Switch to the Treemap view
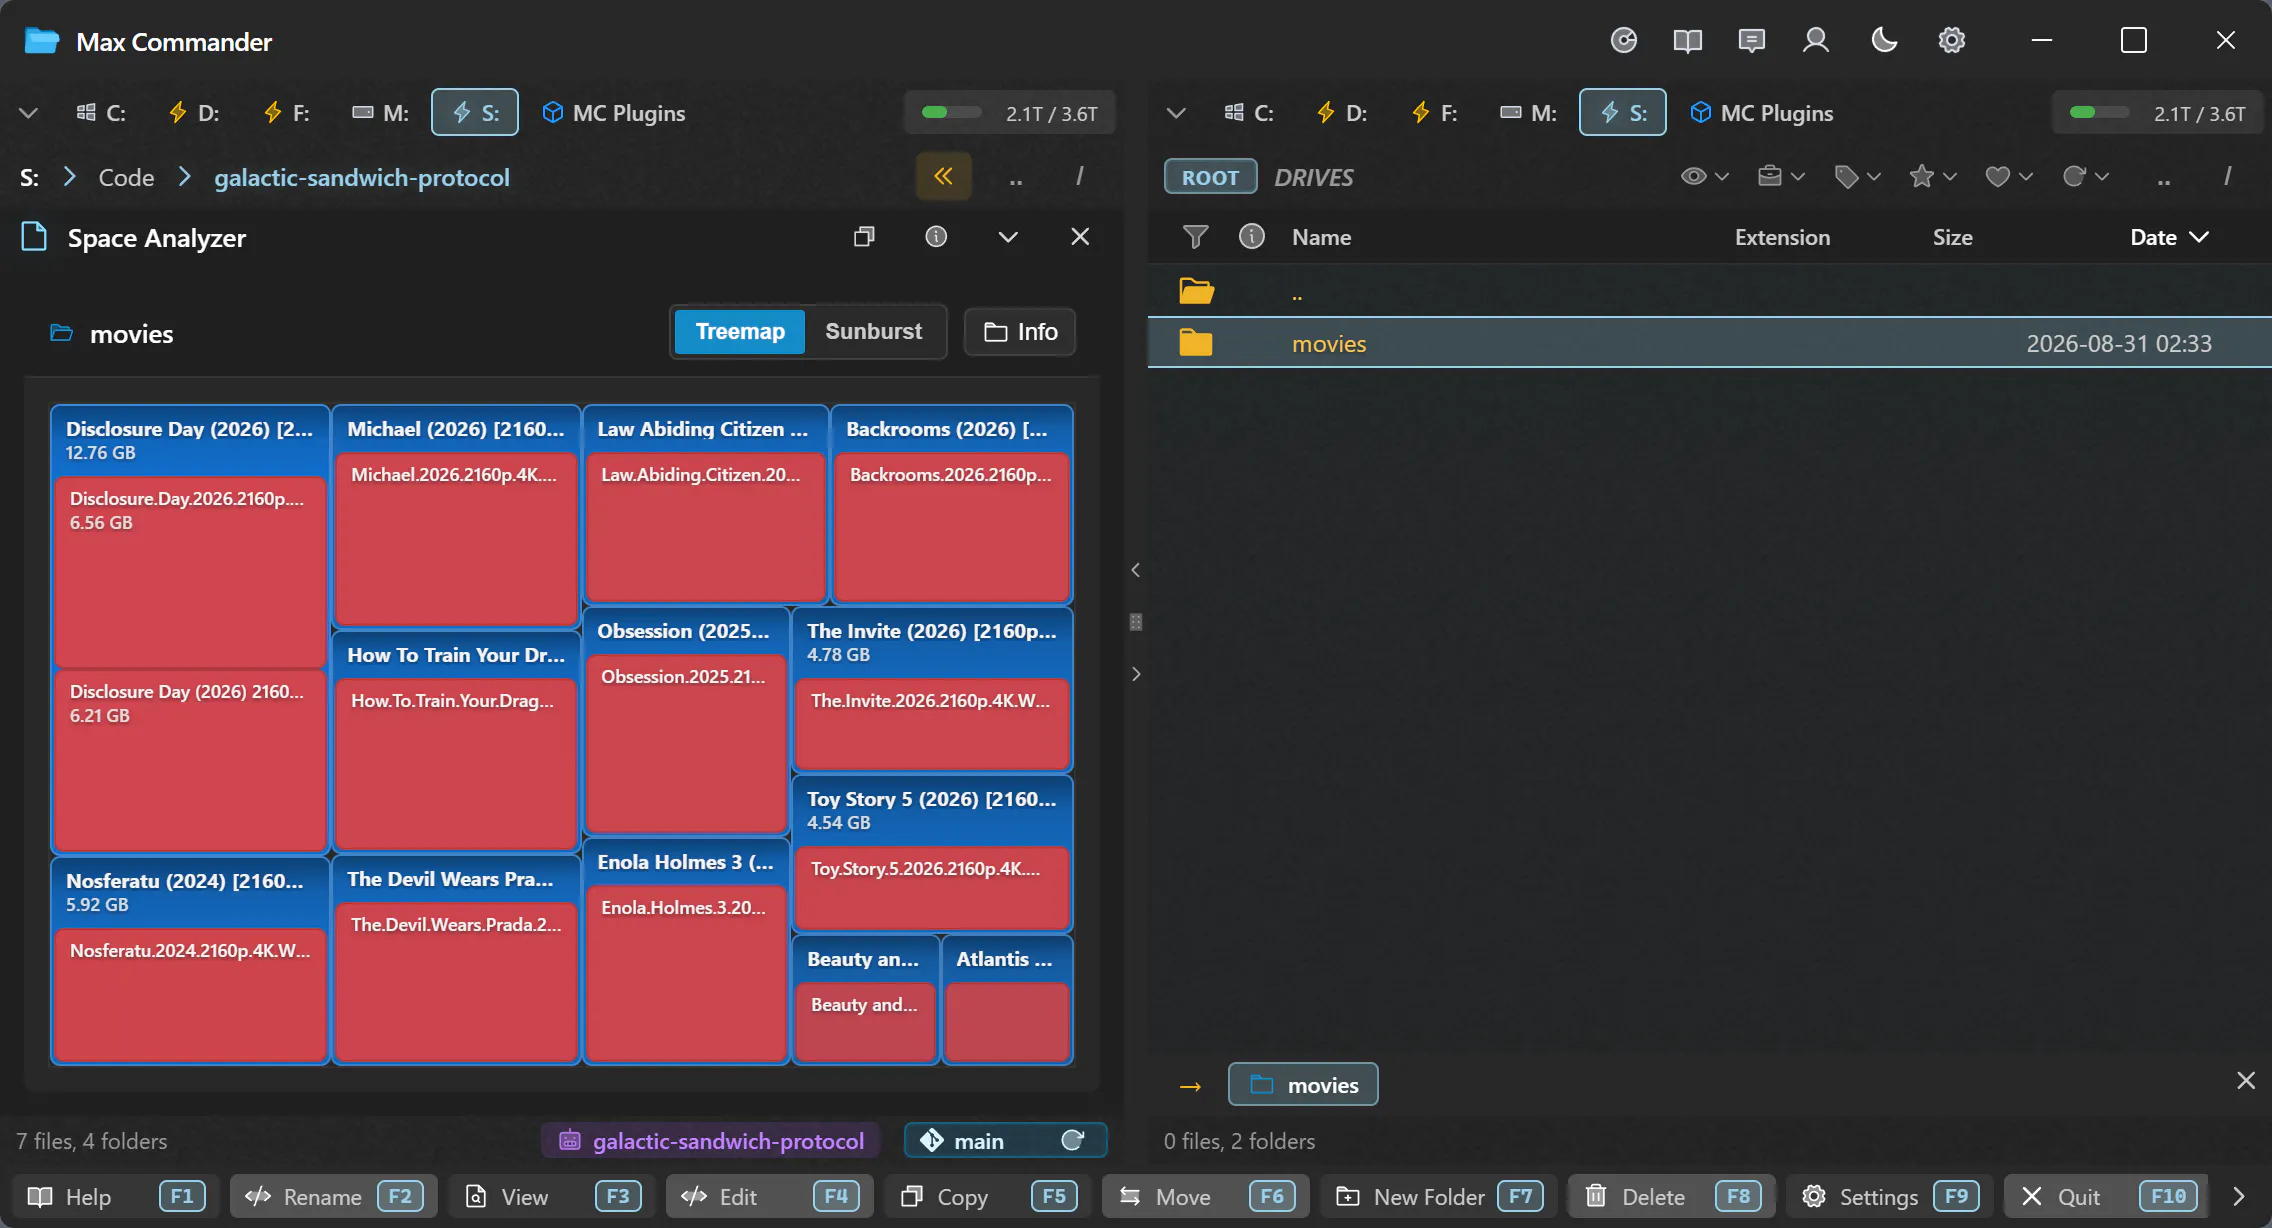The image size is (2272, 1228). [x=739, y=332]
